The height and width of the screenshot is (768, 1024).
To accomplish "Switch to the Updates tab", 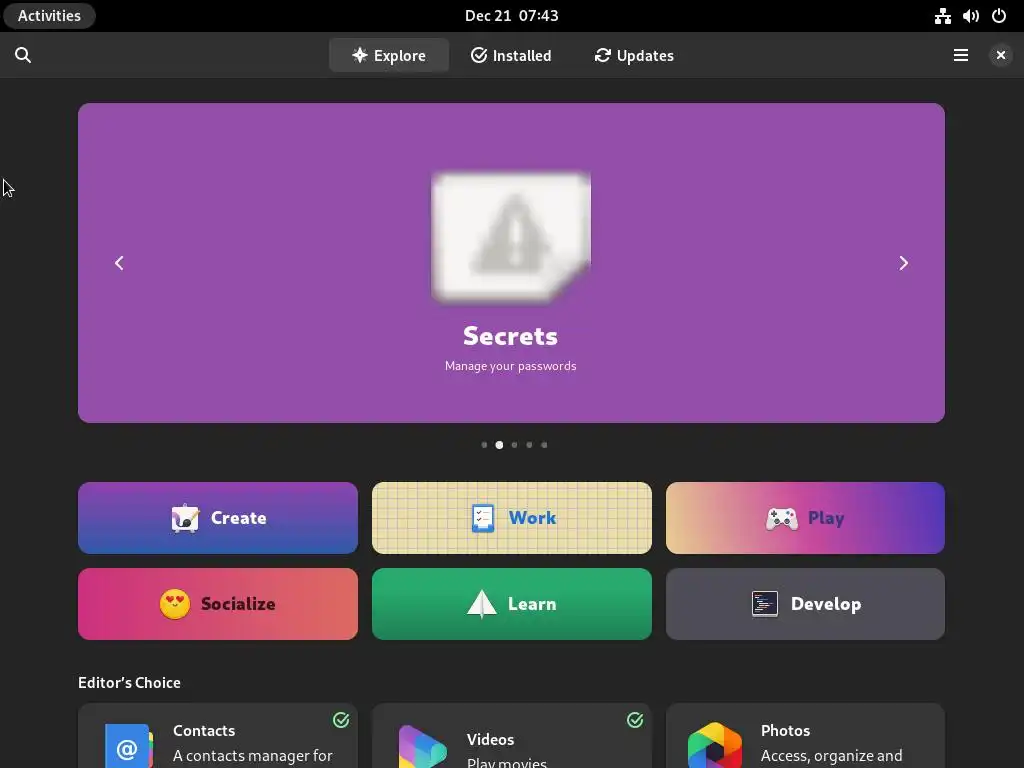I will click(634, 56).
